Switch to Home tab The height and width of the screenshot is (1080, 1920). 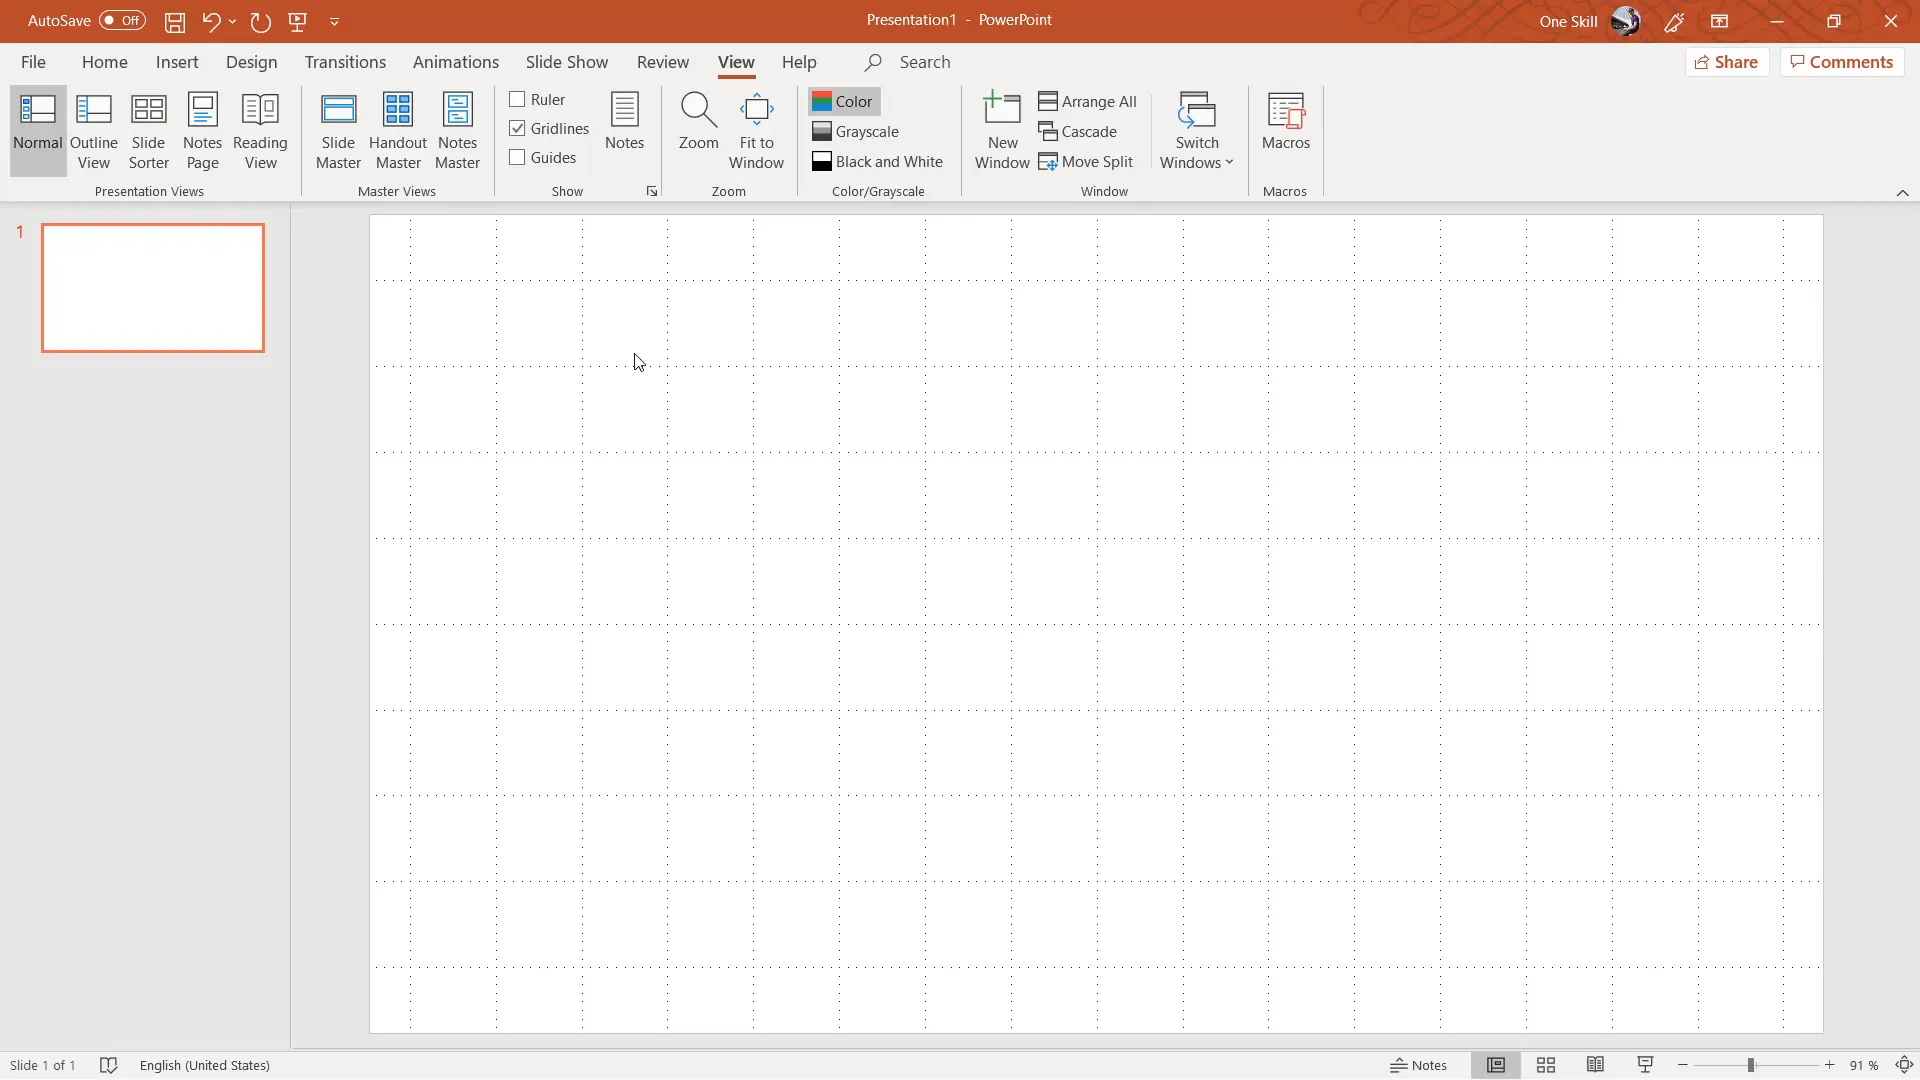click(104, 62)
